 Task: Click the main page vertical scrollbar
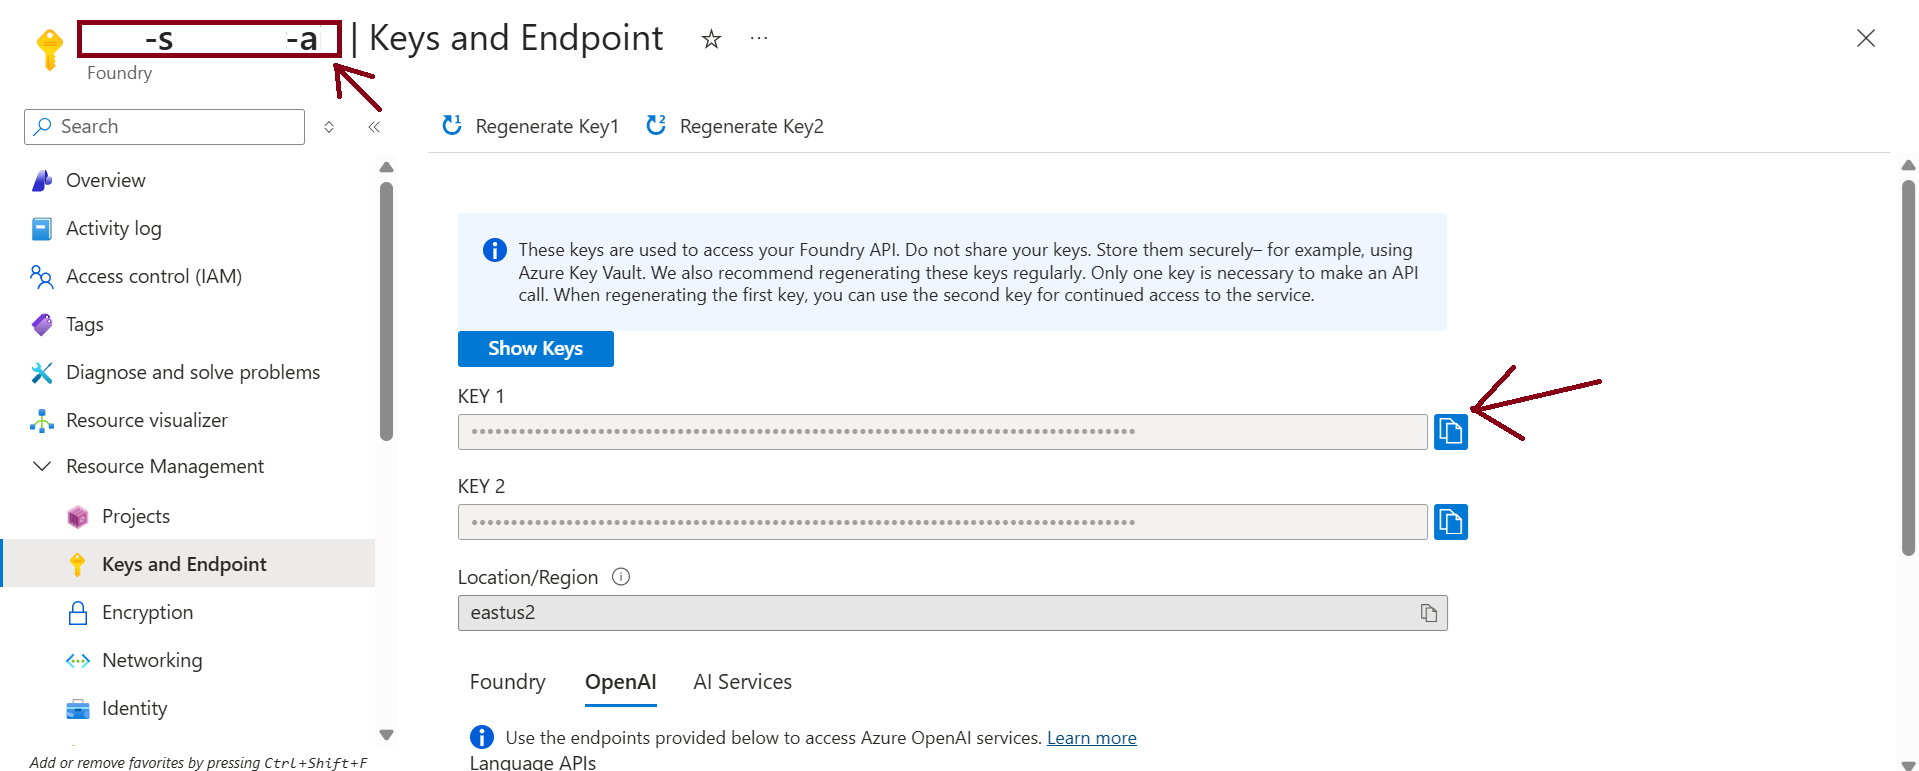(1908, 367)
